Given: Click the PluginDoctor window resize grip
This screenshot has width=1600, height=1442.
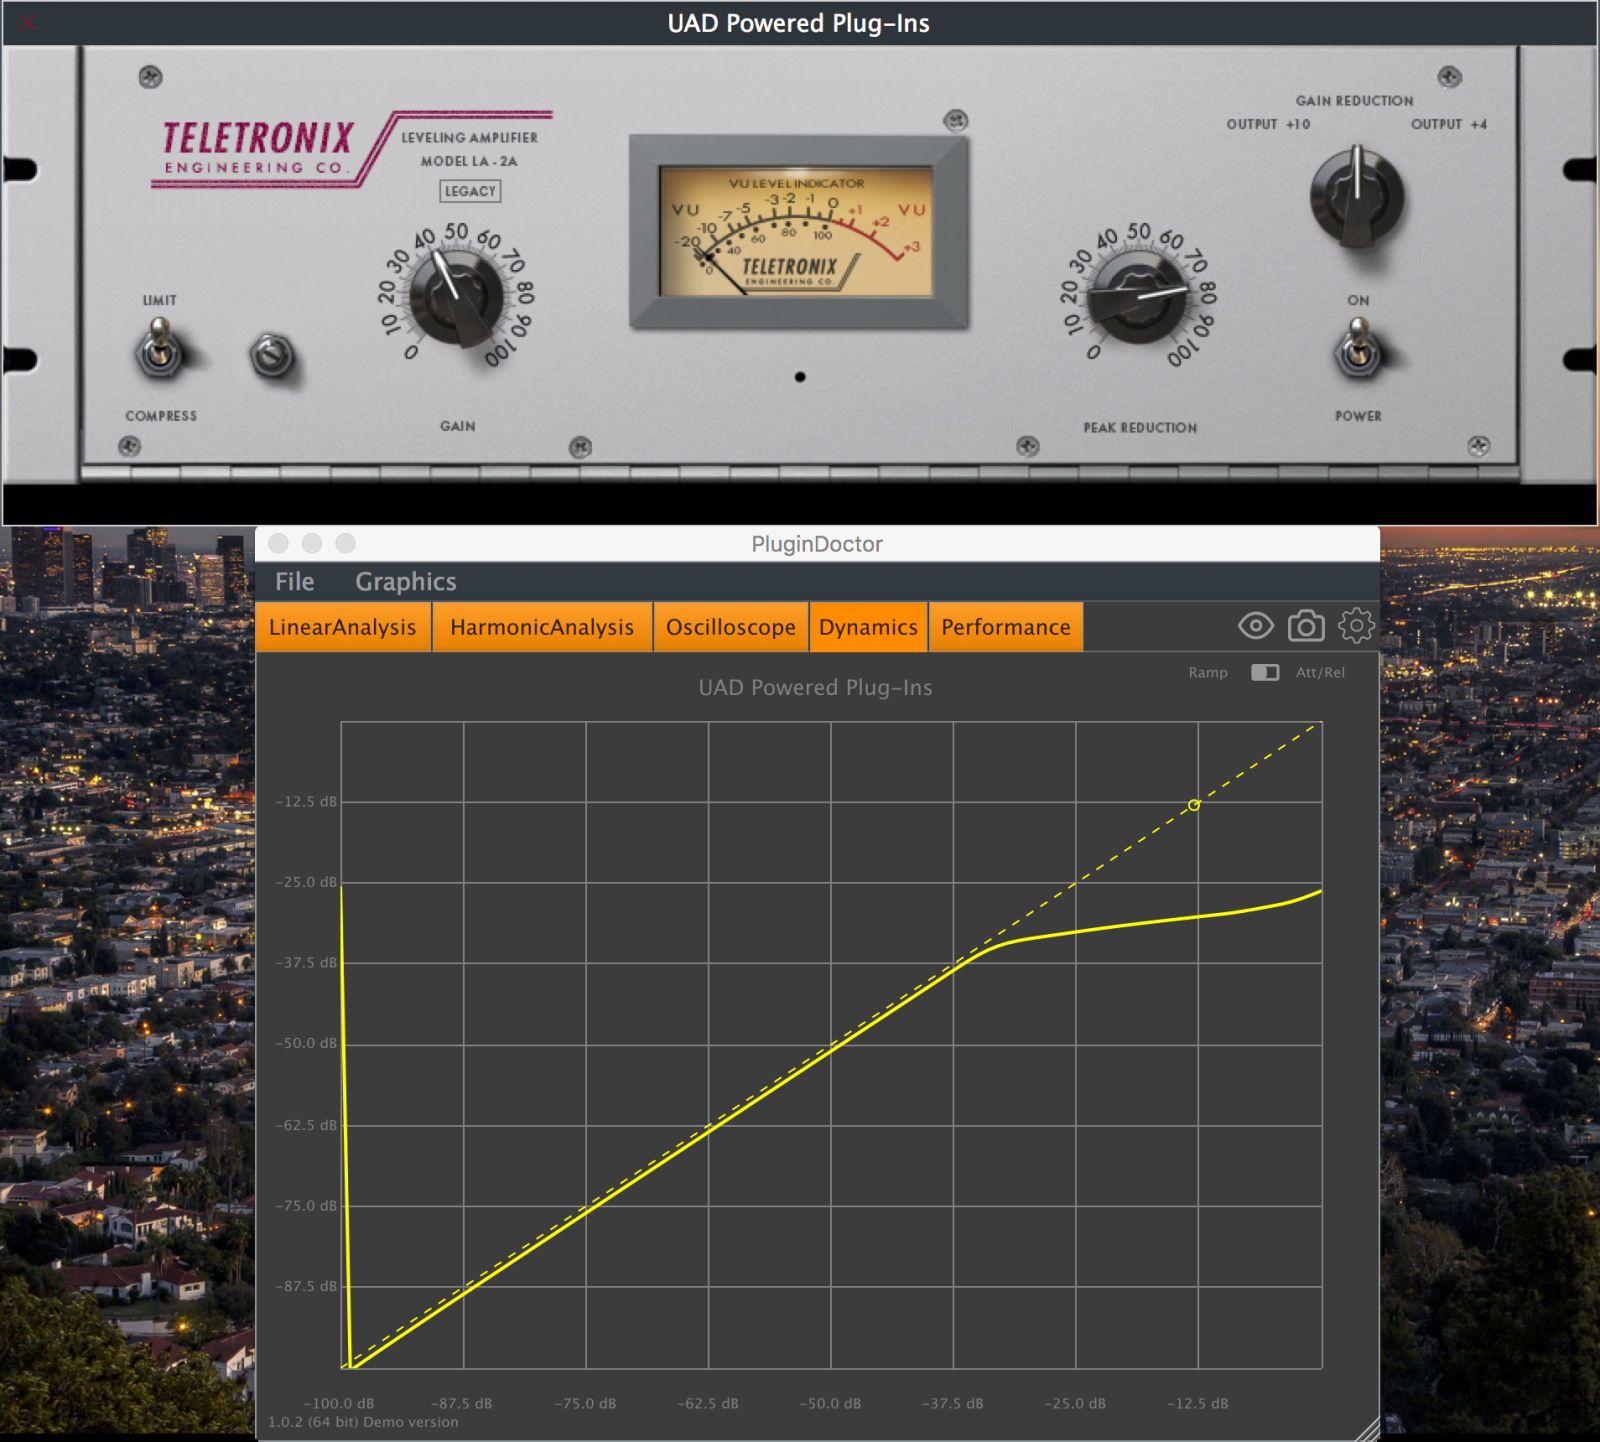Looking at the screenshot, I should tap(1366, 1428).
